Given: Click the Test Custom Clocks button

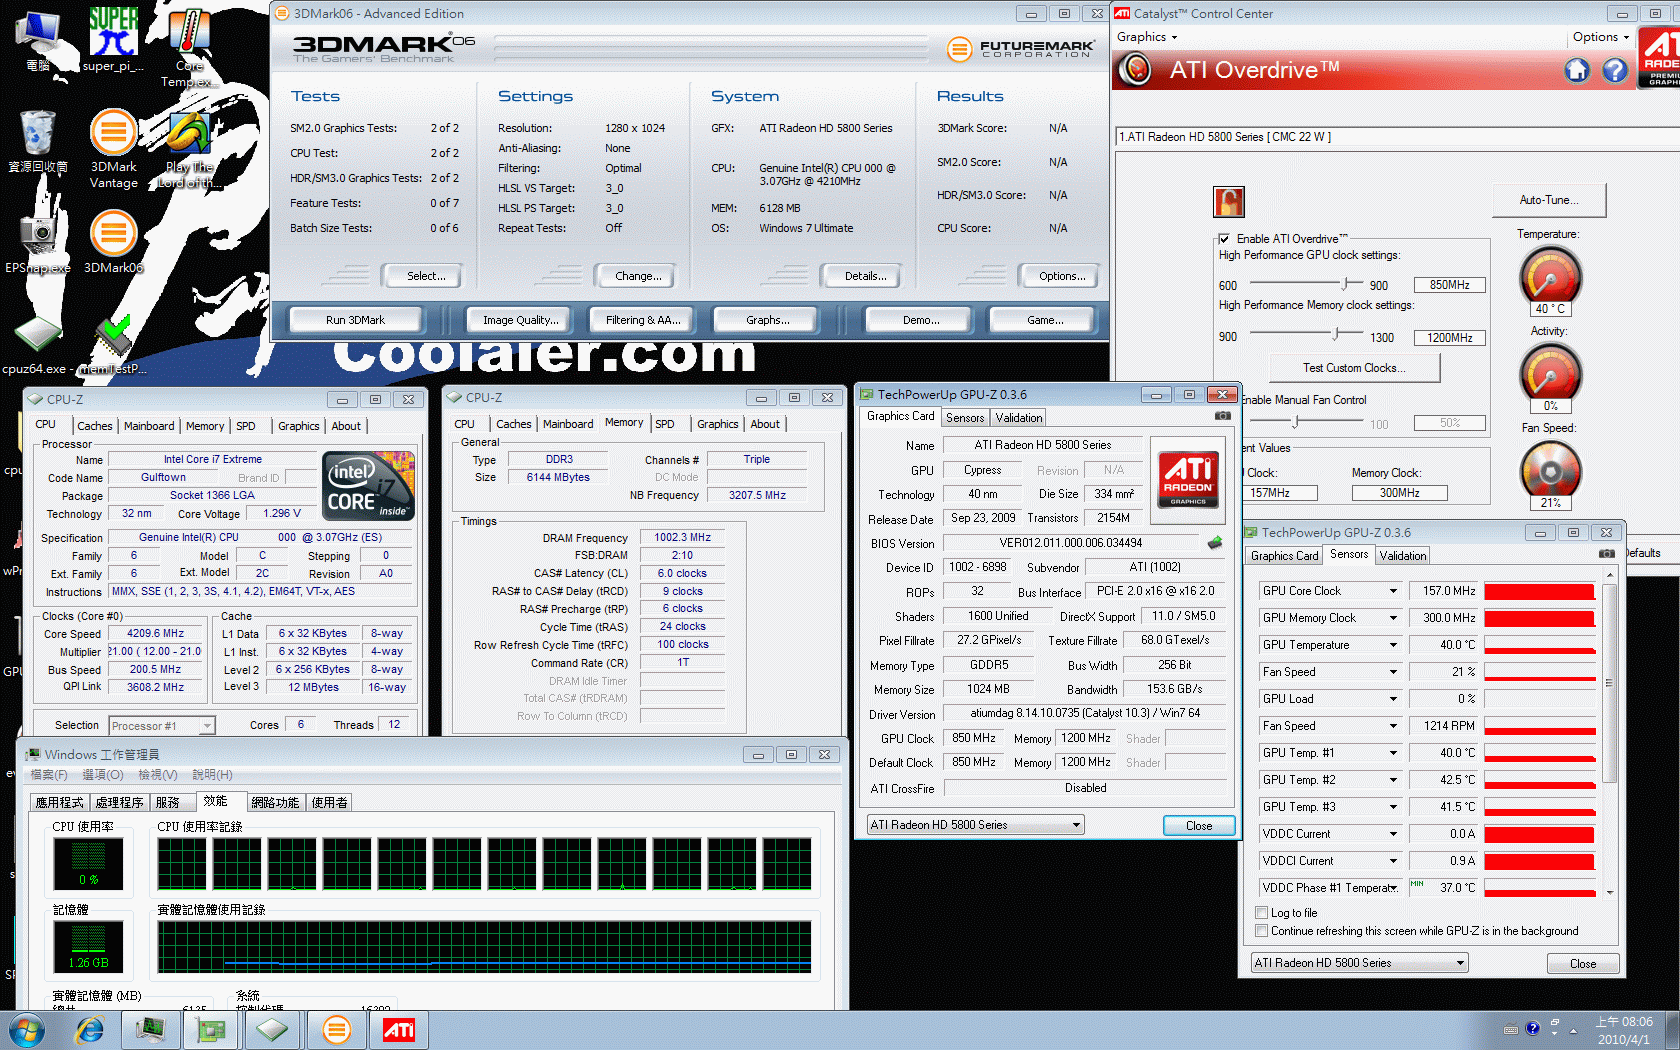Looking at the screenshot, I should click(1354, 368).
